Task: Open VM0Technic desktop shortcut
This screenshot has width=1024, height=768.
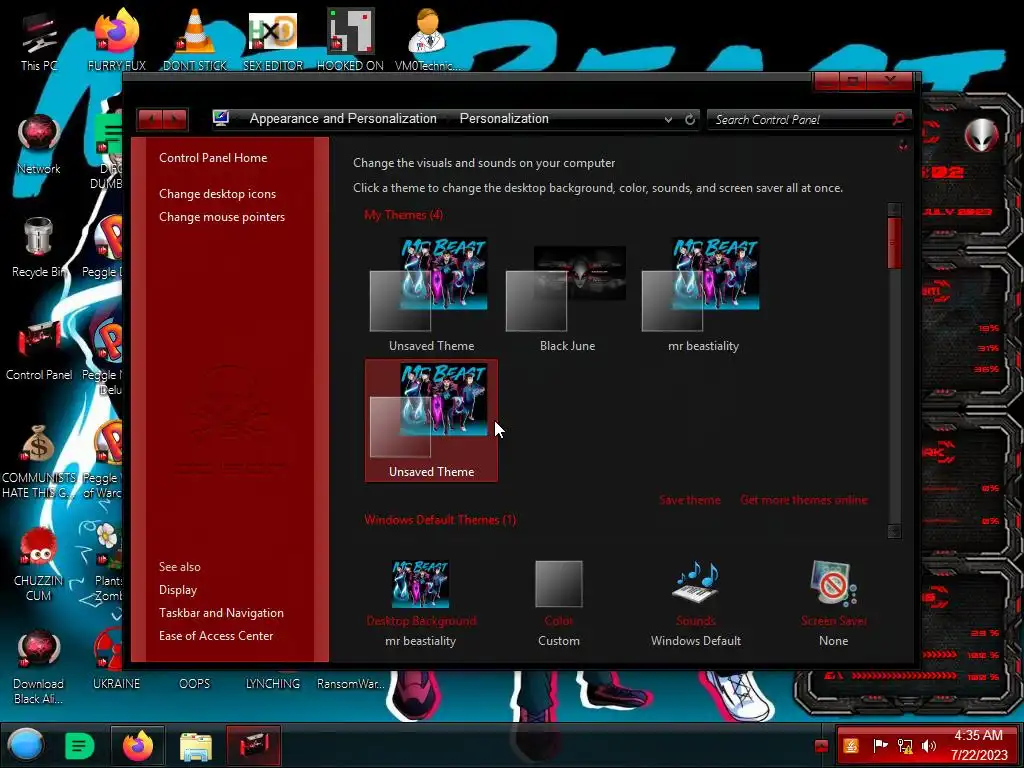Action: (427, 42)
